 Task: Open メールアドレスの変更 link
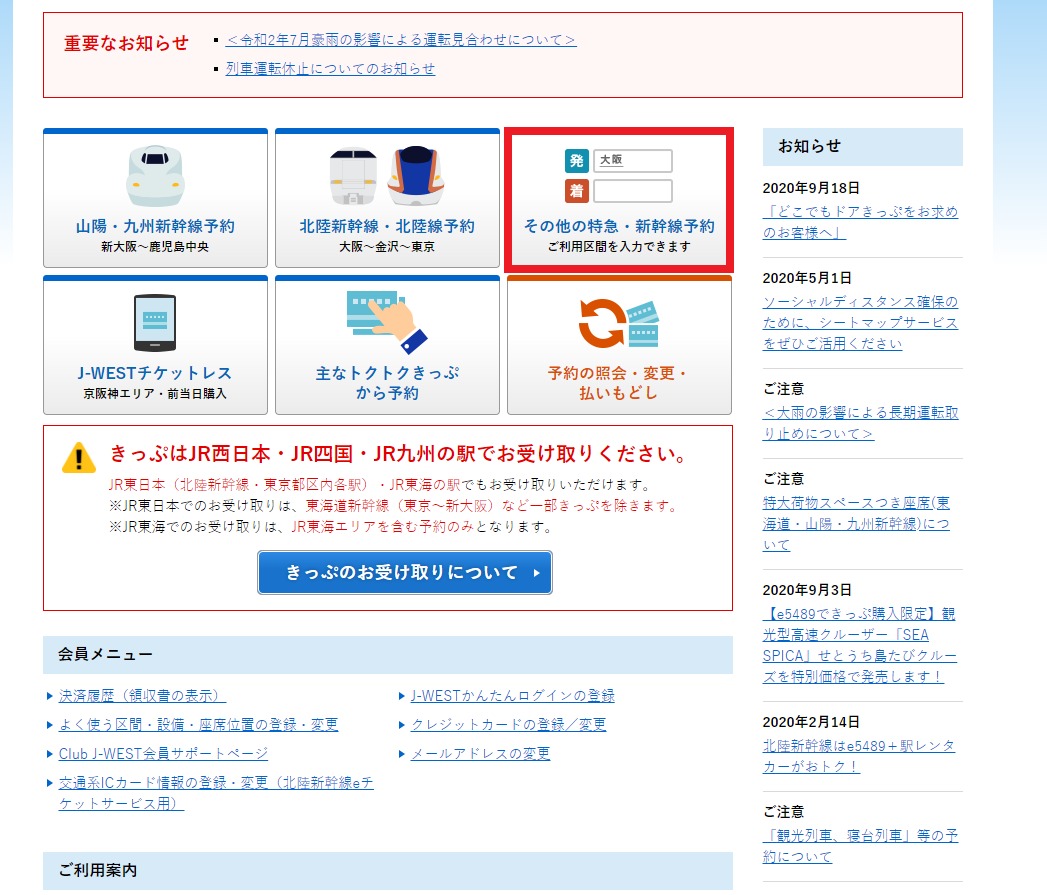point(480,753)
